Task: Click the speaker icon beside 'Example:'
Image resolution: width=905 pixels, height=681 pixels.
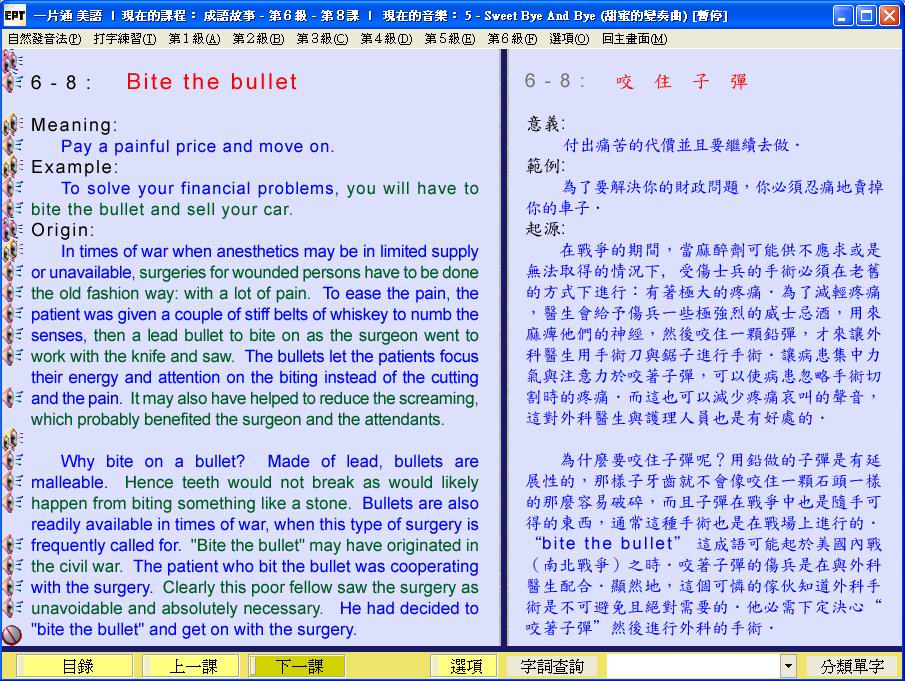Action: click(x=13, y=167)
